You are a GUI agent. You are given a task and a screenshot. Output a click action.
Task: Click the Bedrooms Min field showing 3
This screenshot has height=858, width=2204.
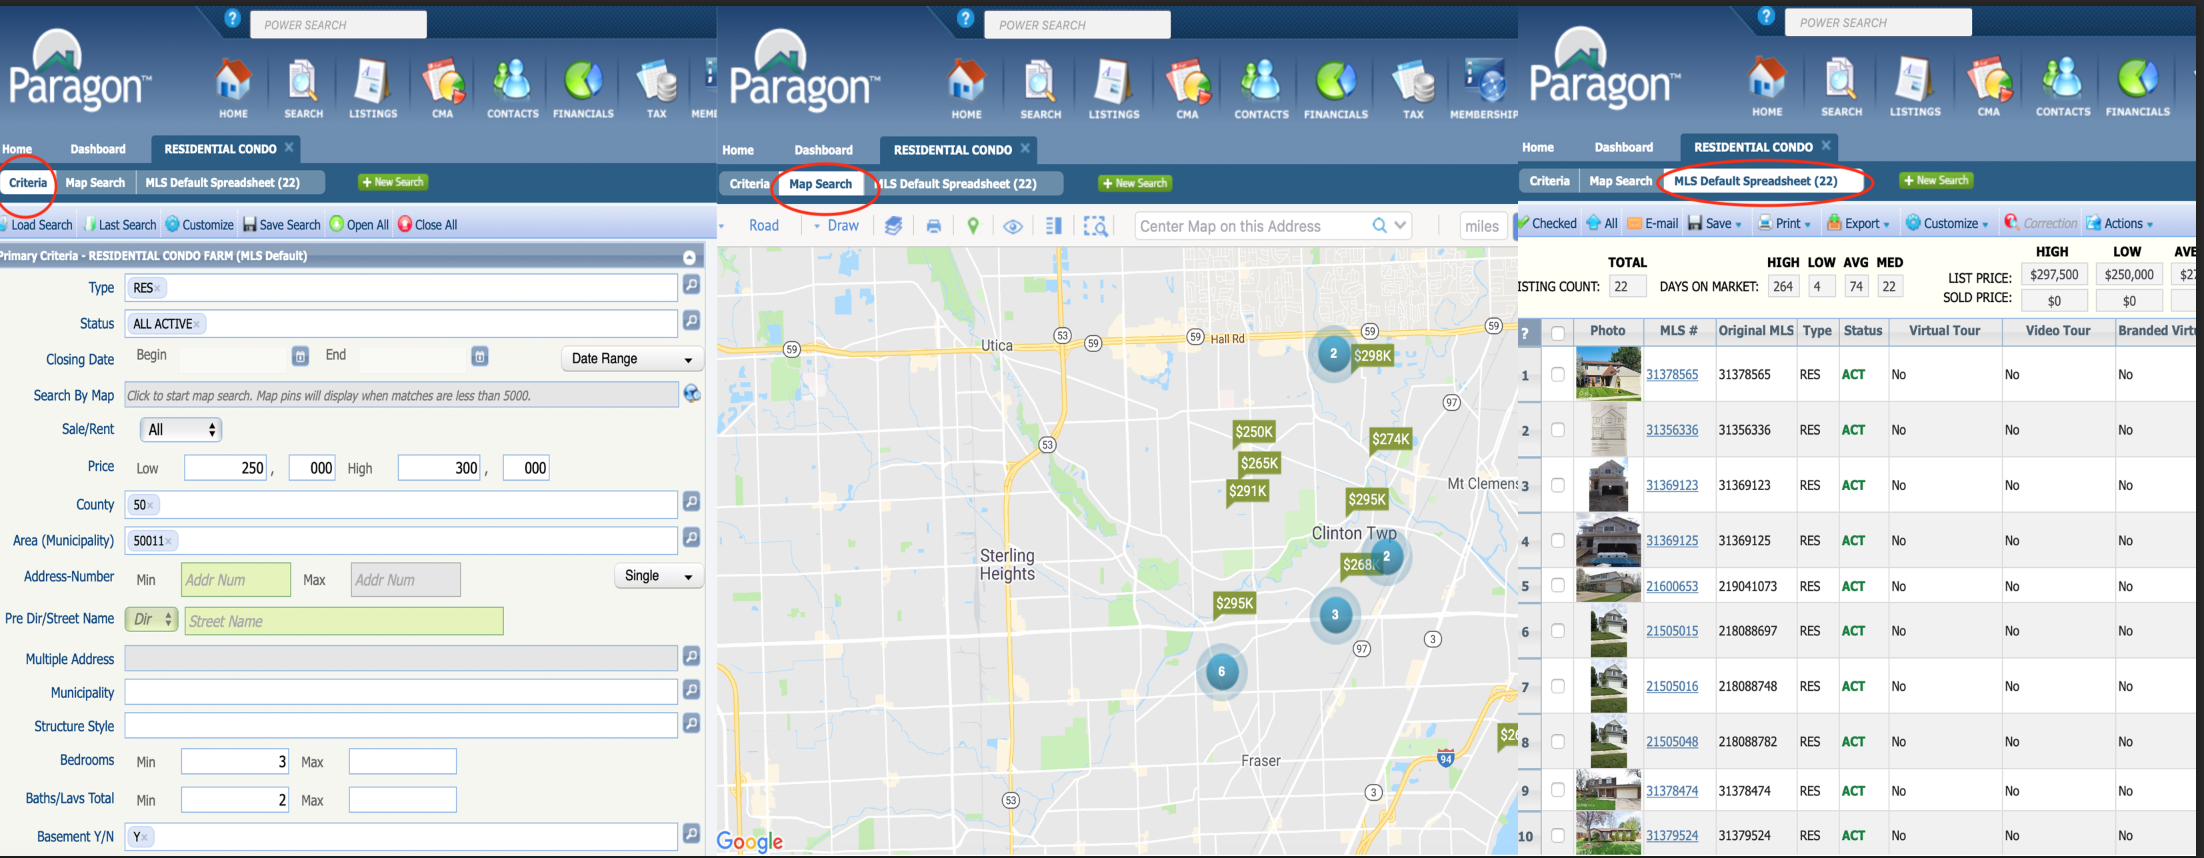click(x=235, y=762)
